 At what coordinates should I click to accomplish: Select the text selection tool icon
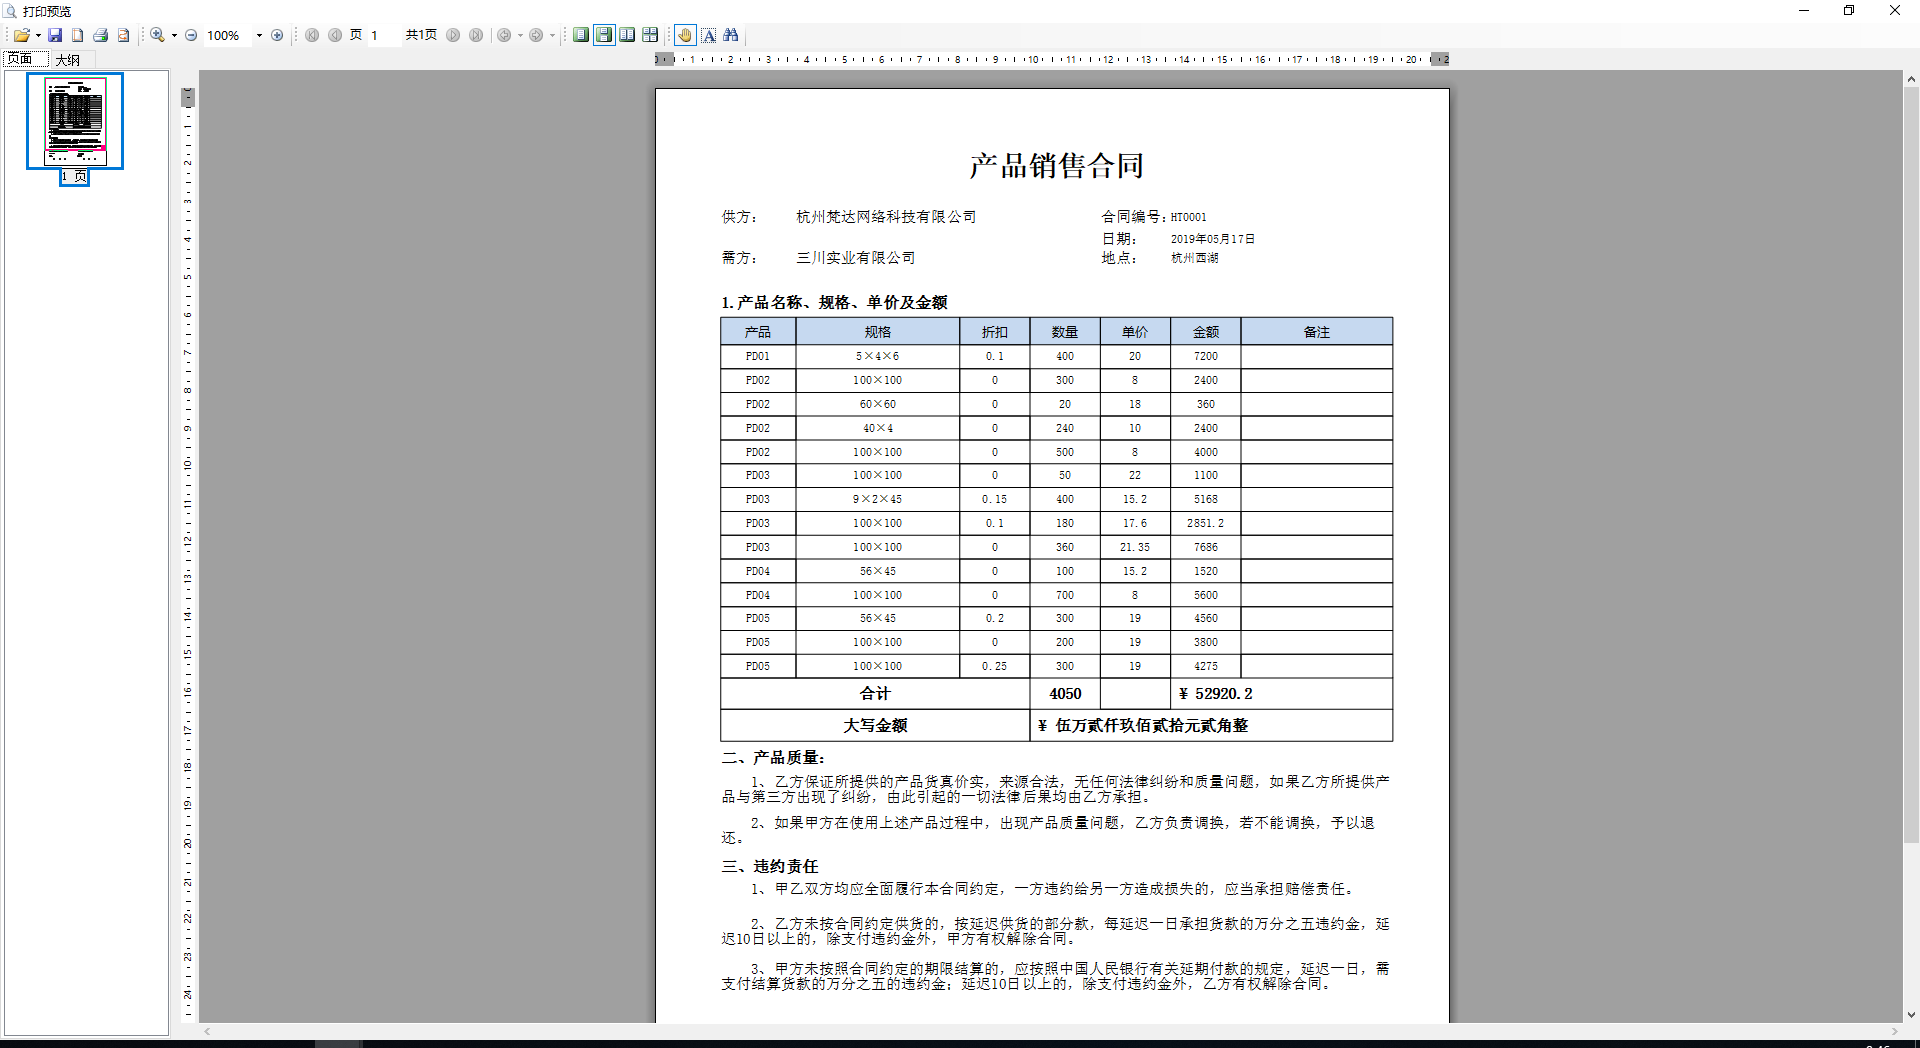[x=708, y=35]
